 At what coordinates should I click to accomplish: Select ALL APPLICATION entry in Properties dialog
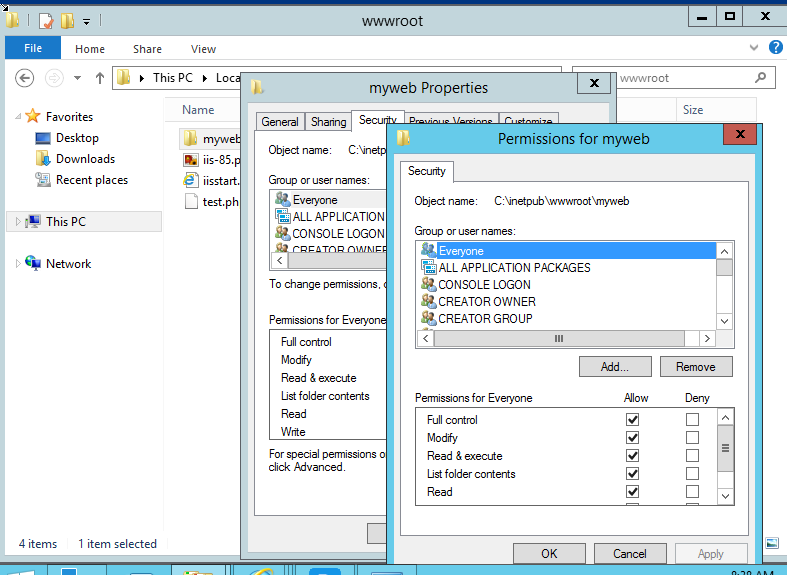[330, 216]
